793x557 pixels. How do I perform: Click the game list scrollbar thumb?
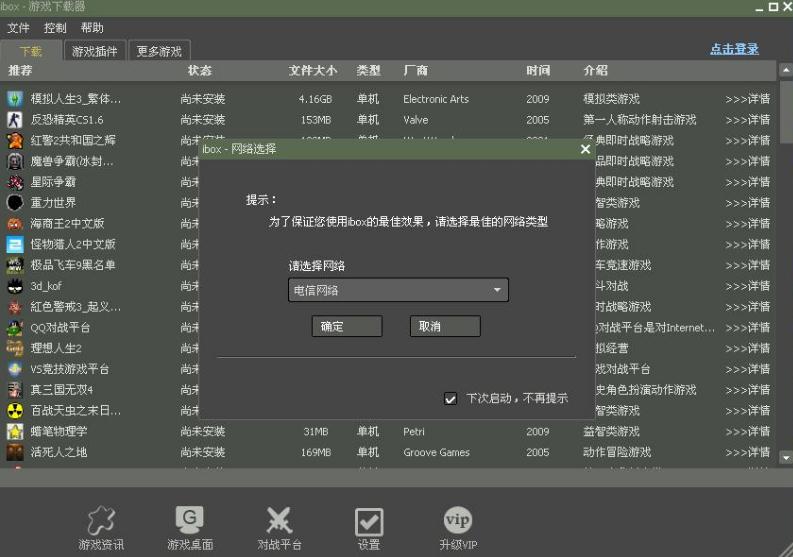(x=785, y=111)
